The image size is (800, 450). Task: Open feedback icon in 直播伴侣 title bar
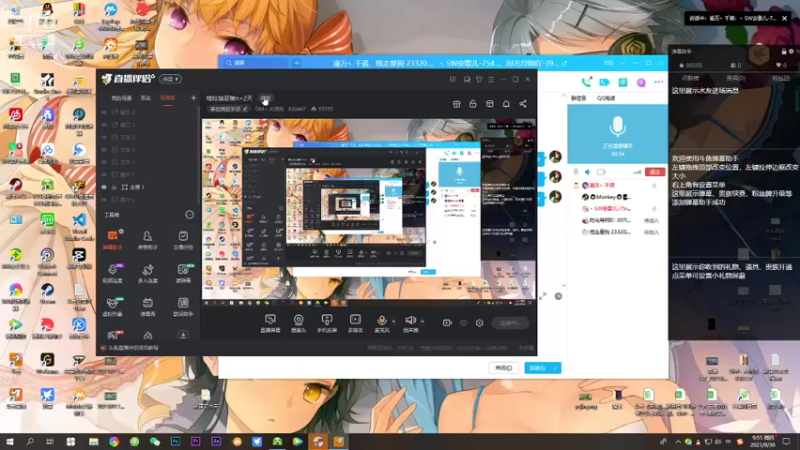(453, 80)
